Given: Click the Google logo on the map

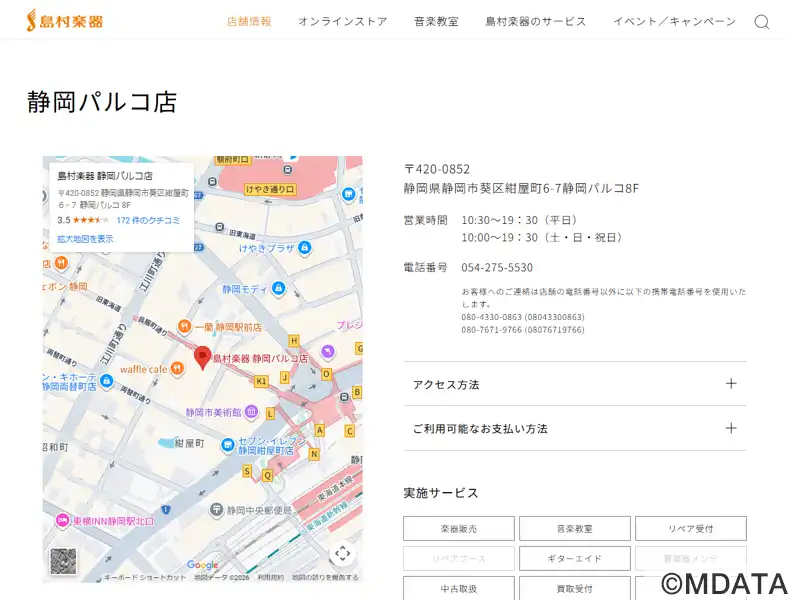Looking at the screenshot, I should pos(203,565).
